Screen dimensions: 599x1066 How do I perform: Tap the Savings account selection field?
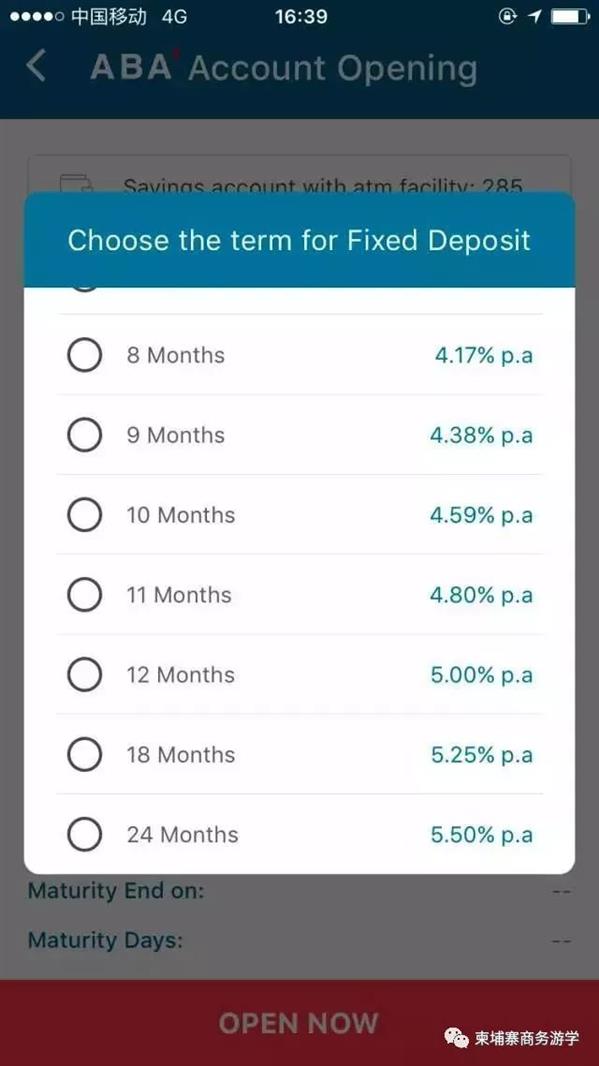click(299, 175)
